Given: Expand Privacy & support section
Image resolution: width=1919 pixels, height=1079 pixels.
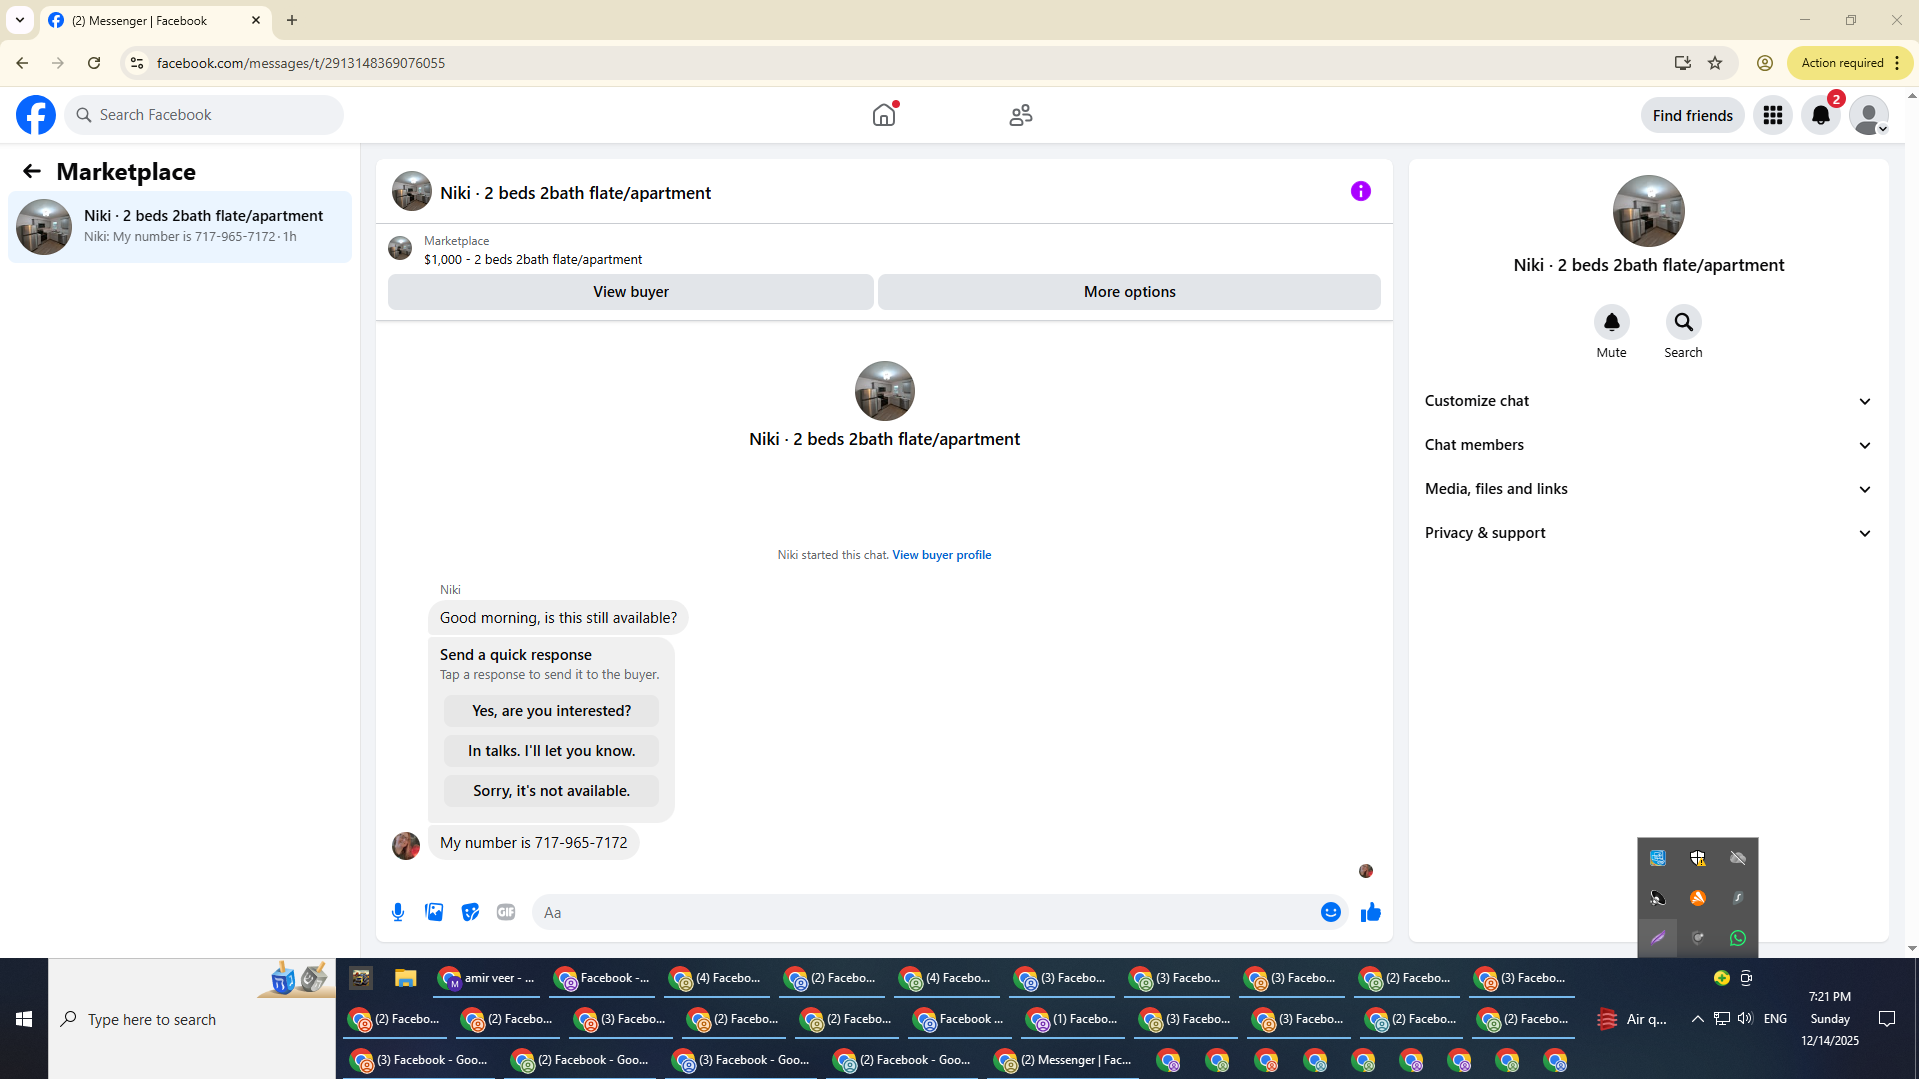Looking at the screenshot, I should (x=1648, y=533).
